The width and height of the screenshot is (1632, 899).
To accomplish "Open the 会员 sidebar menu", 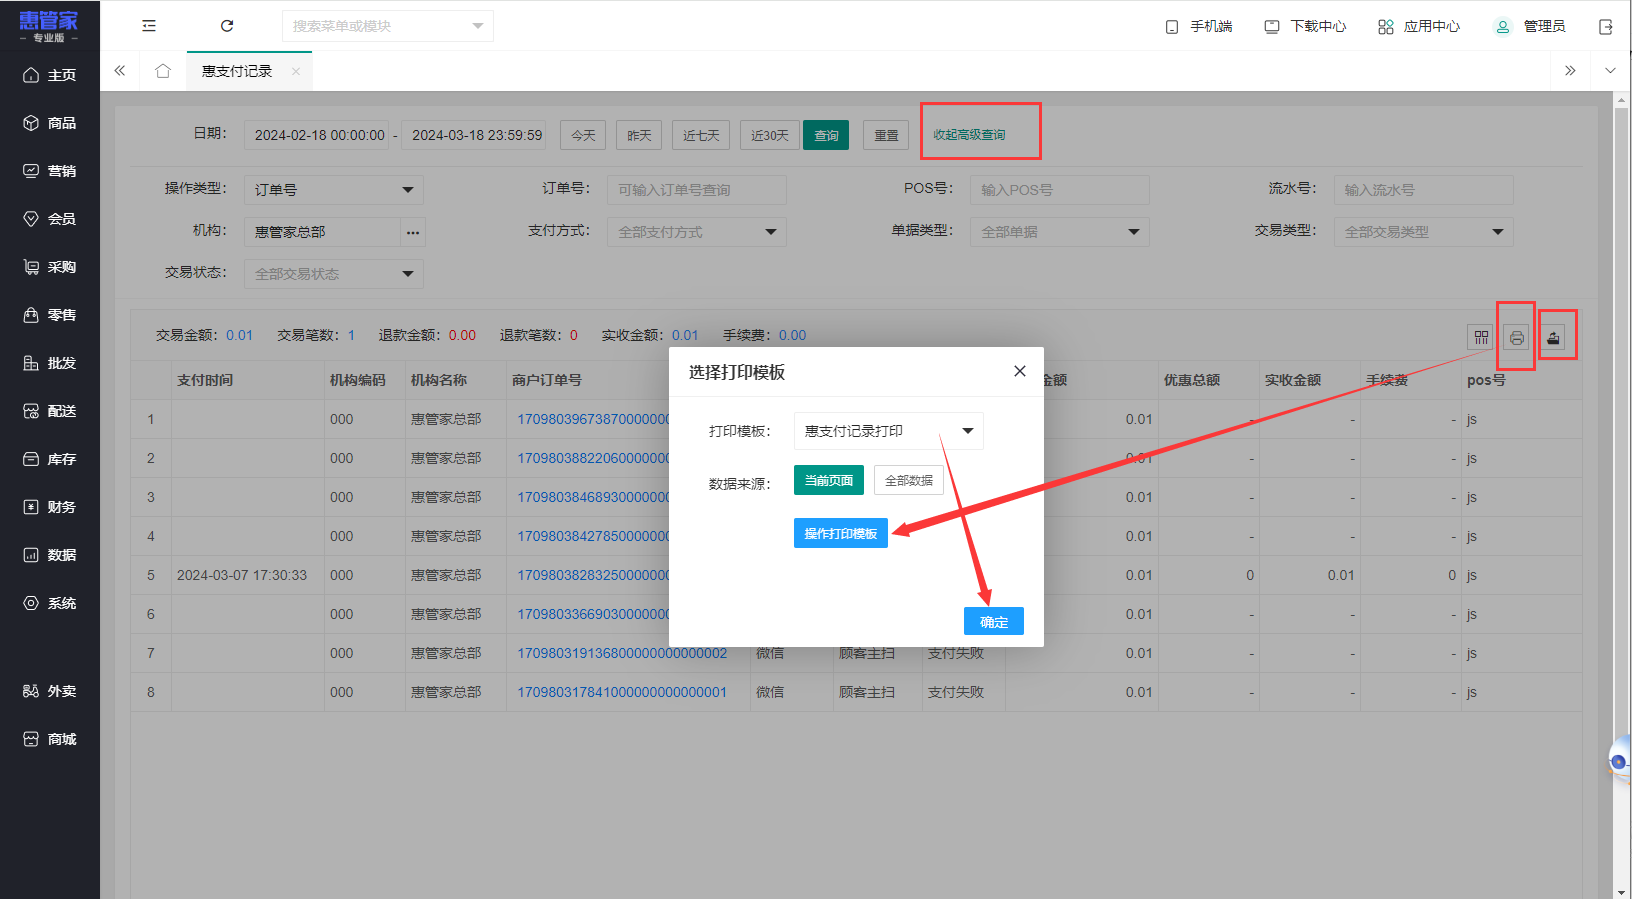I will 50,219.
